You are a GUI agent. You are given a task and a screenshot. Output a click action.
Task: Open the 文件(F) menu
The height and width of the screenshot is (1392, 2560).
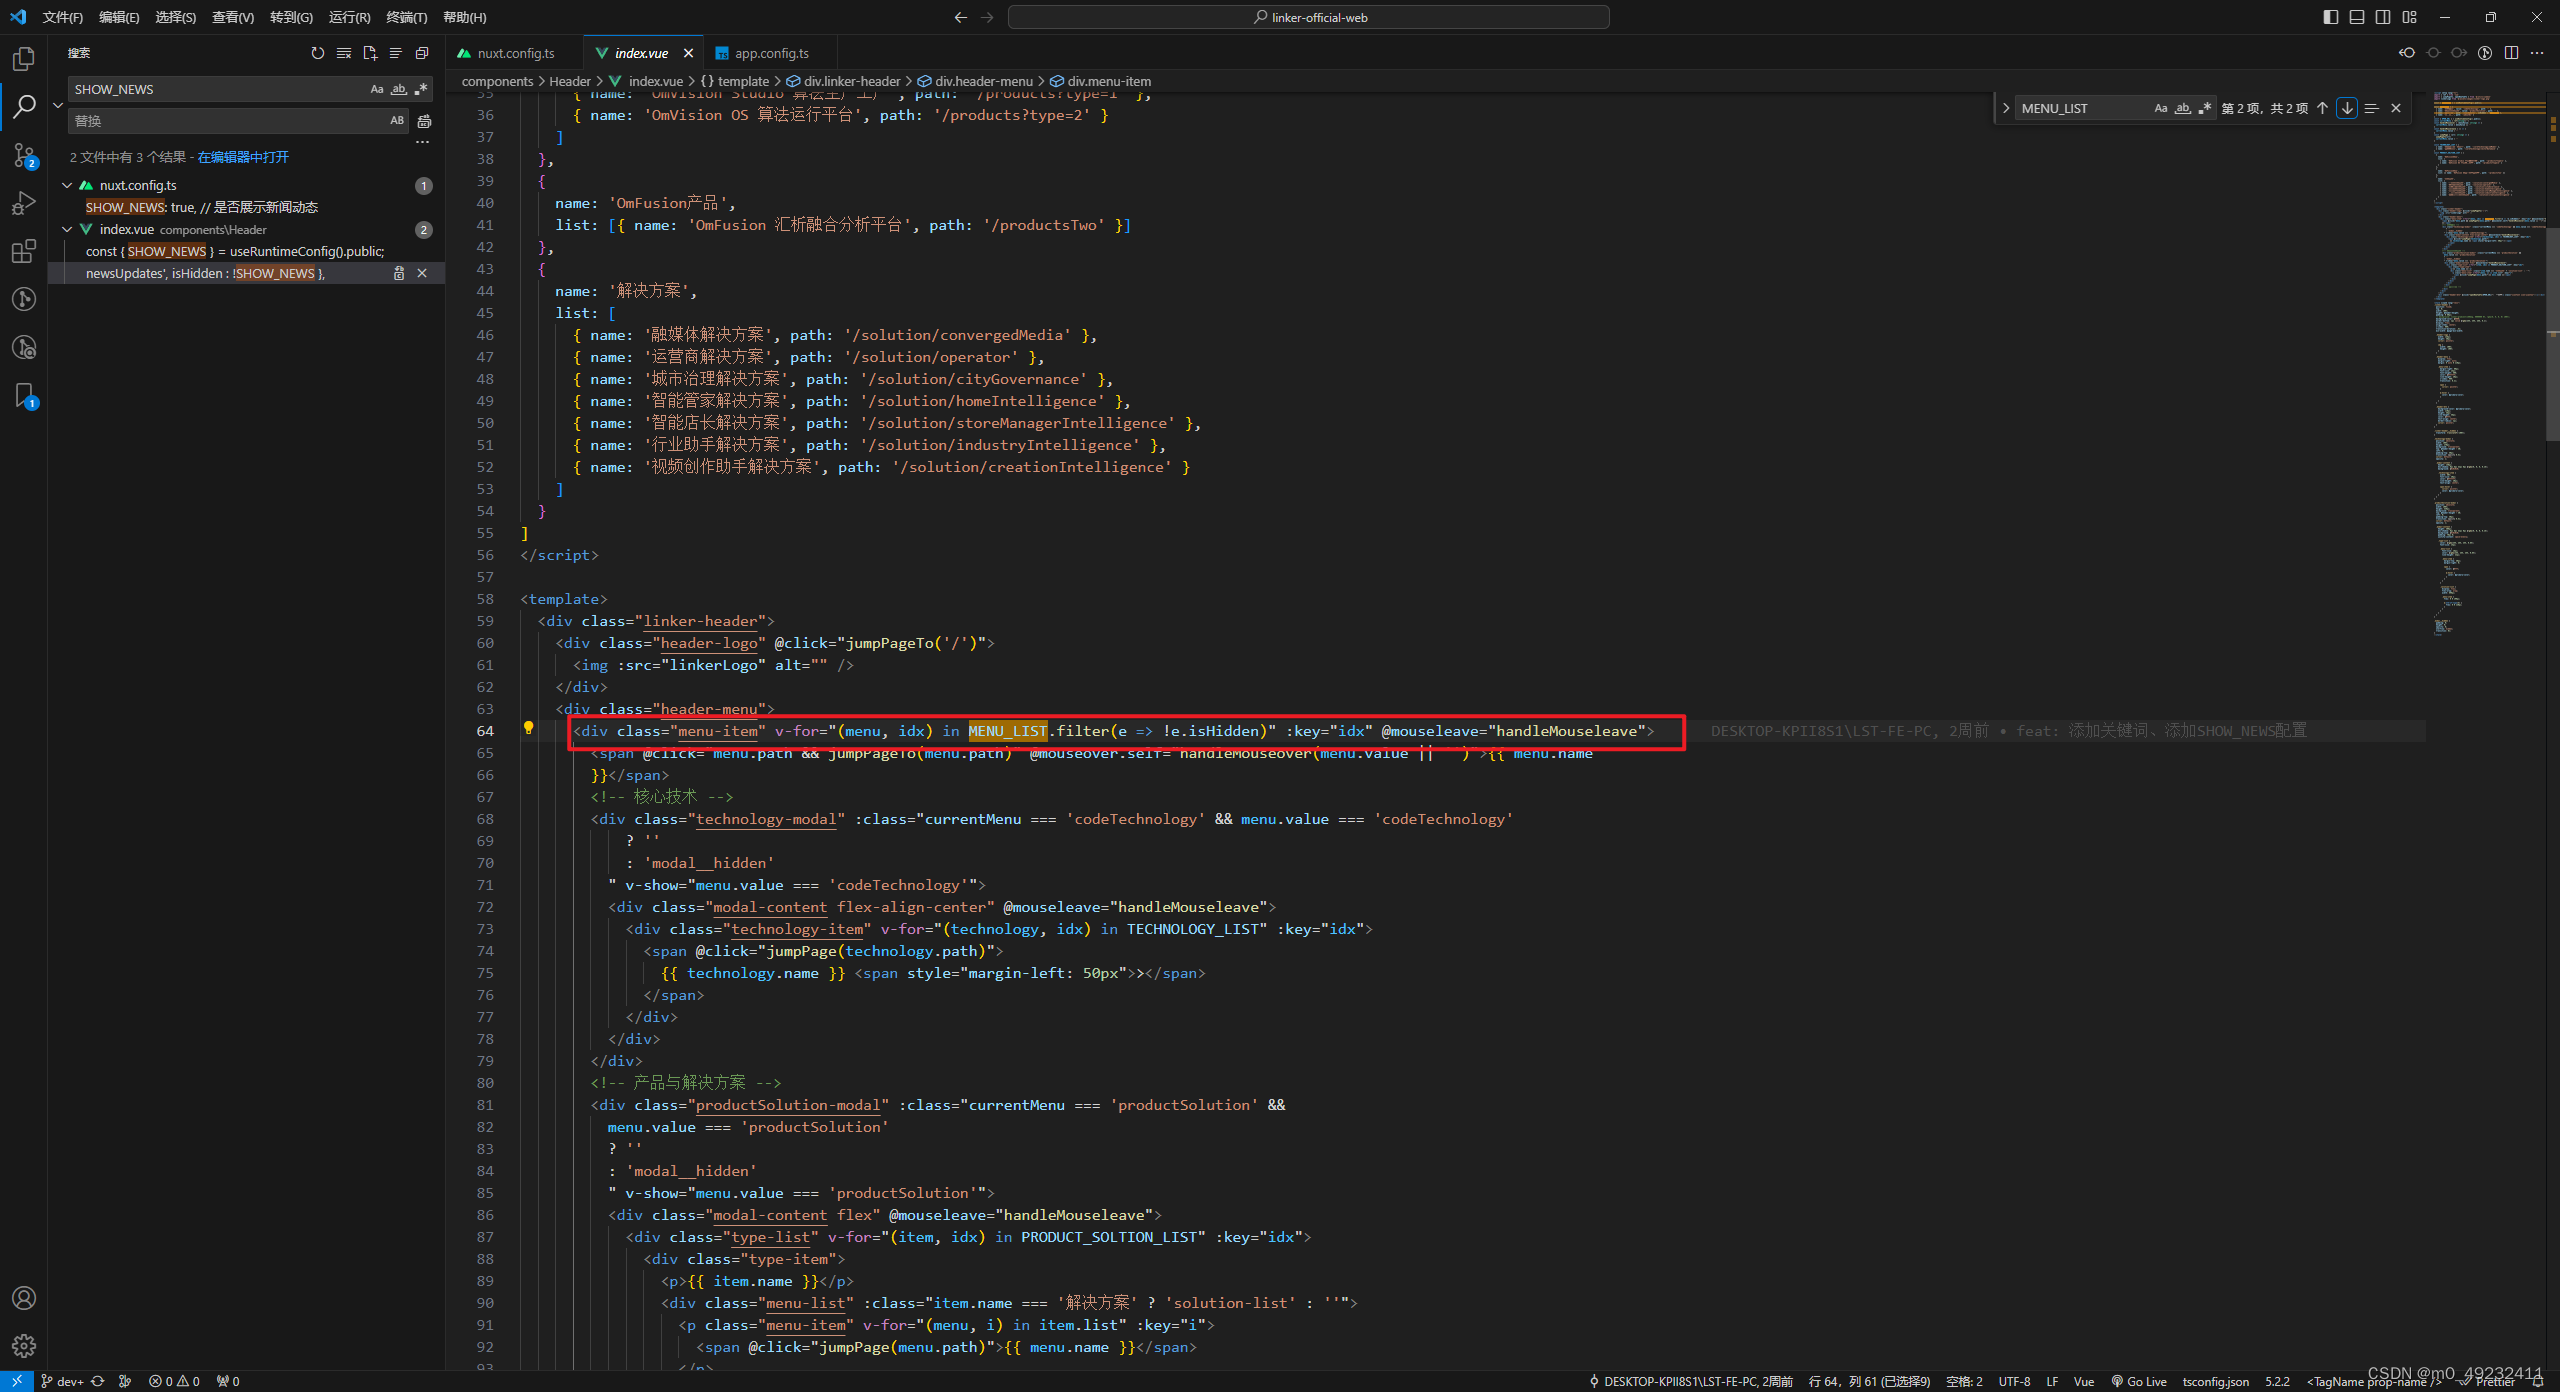[x=63, y=17]
